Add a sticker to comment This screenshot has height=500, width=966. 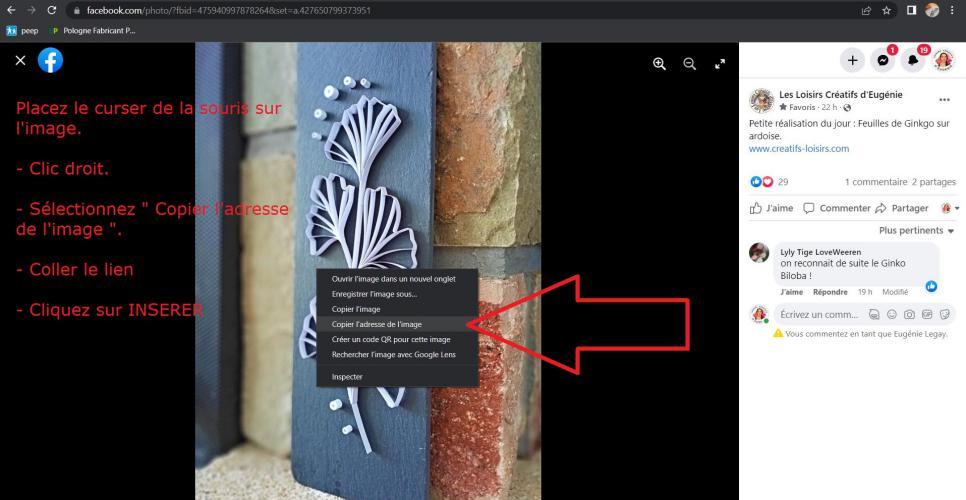click(944, 315)
